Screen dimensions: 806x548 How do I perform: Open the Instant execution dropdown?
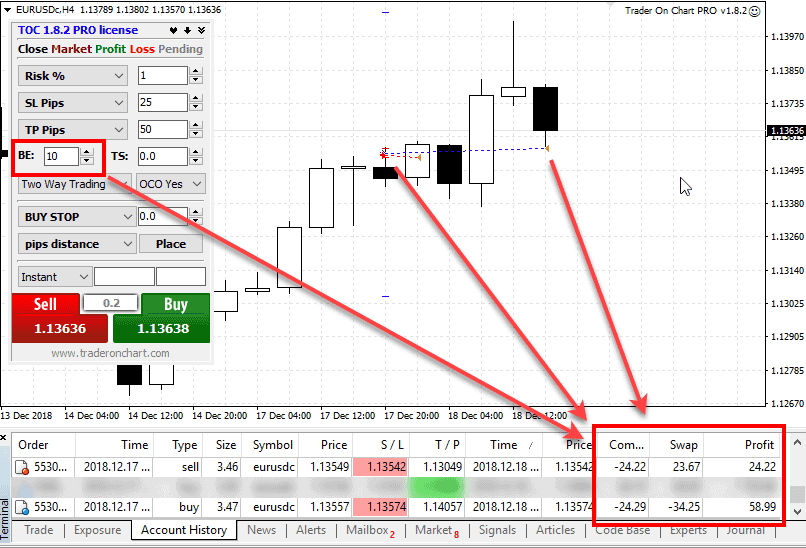click(x=55, y=277)
